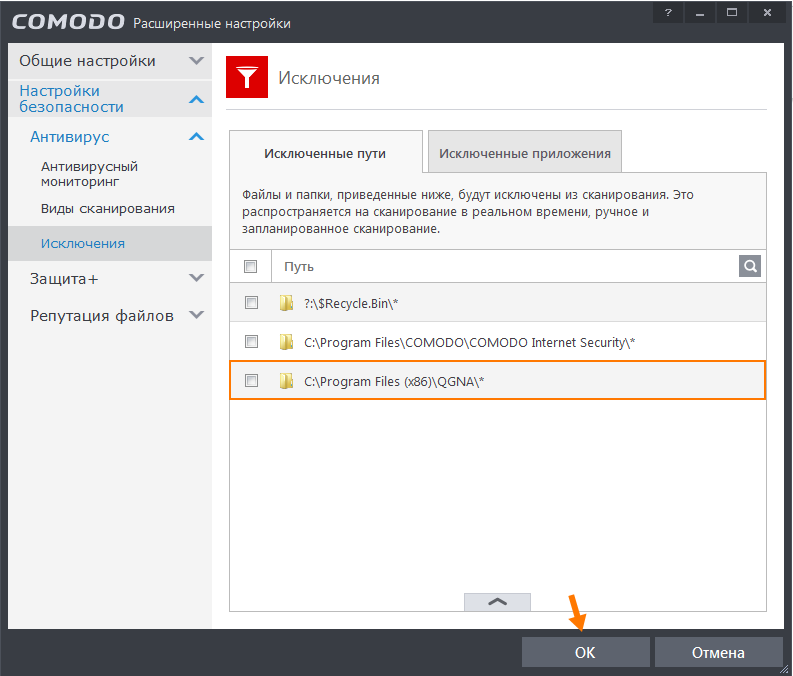
Task: Click the Исключения page heading
Action: coord(329,78)
